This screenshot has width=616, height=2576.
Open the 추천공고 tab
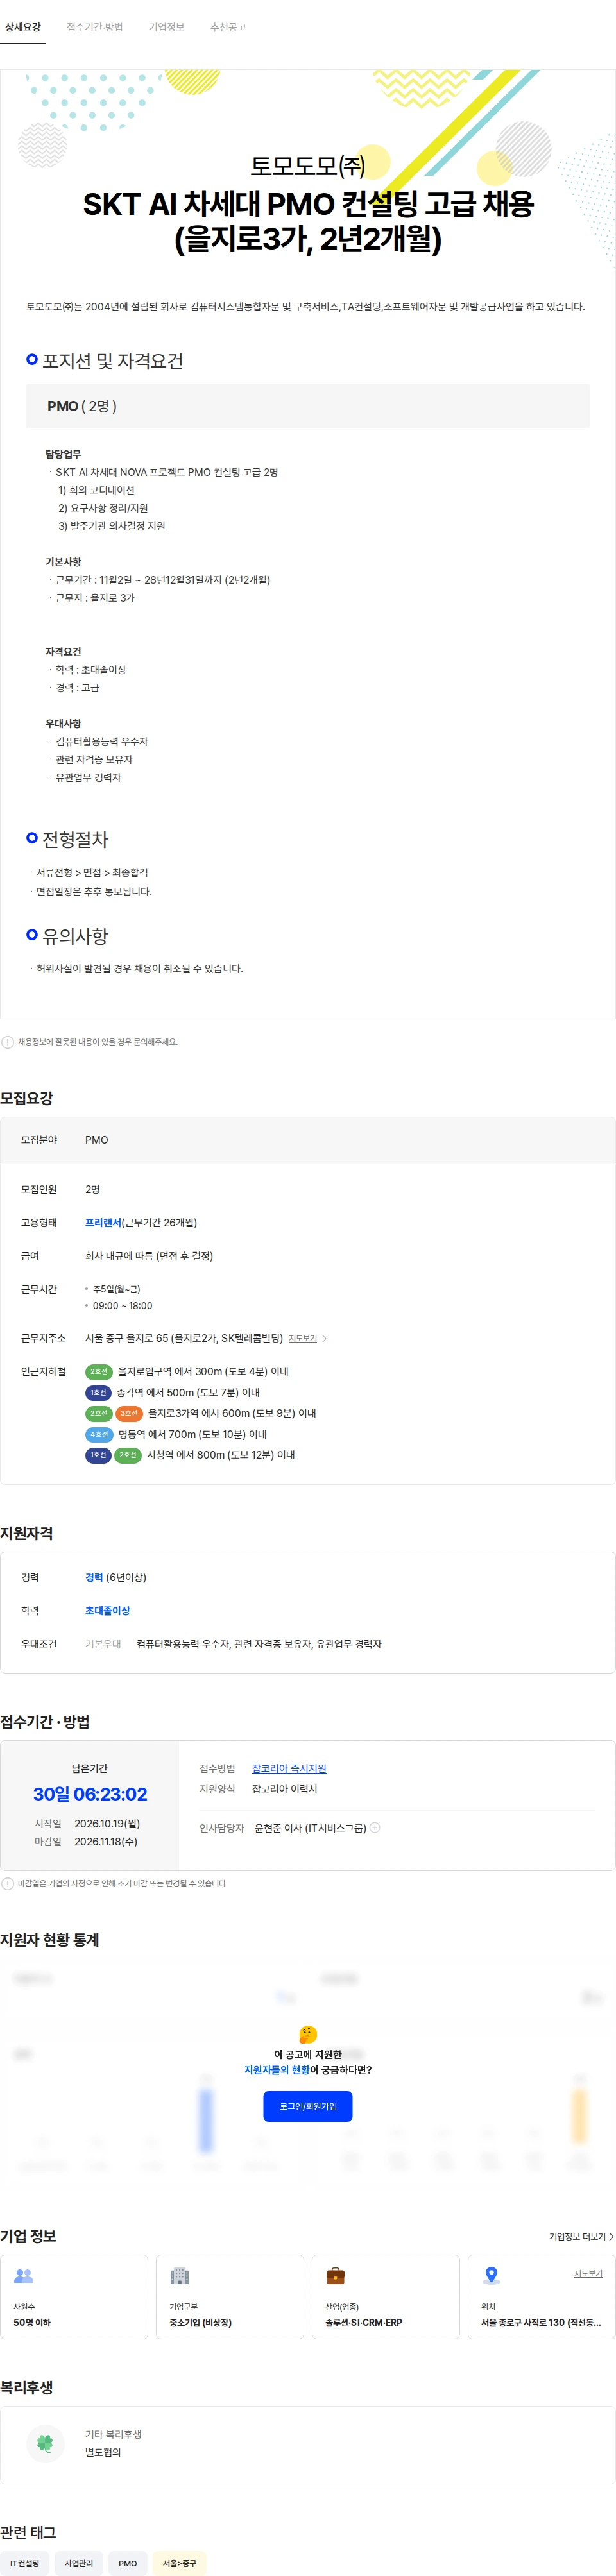tap(228, 27)
